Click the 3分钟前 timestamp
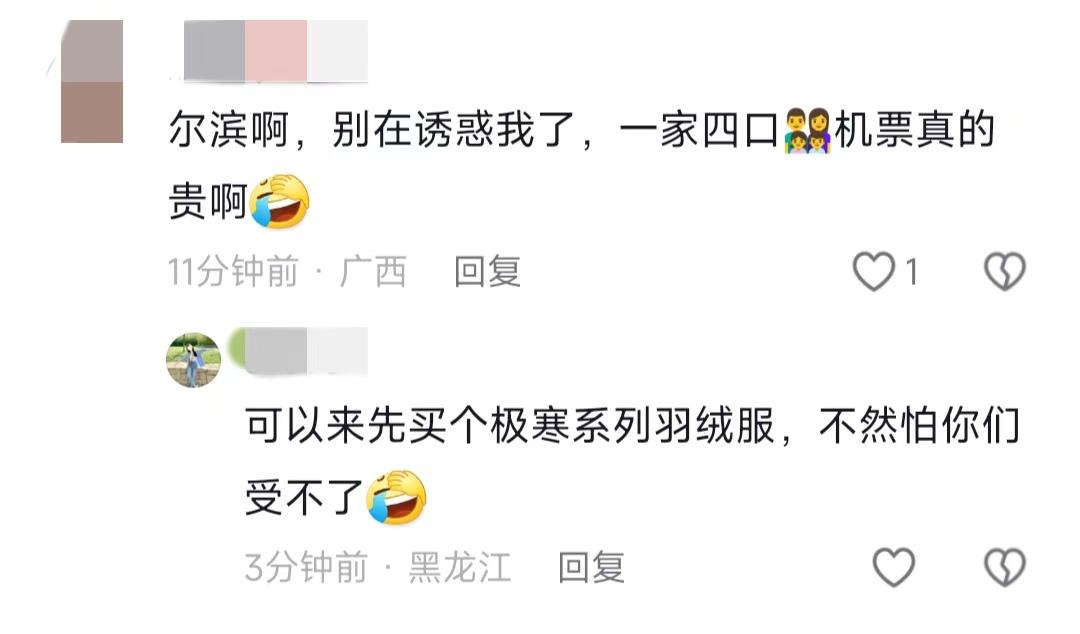 (306, 567)
